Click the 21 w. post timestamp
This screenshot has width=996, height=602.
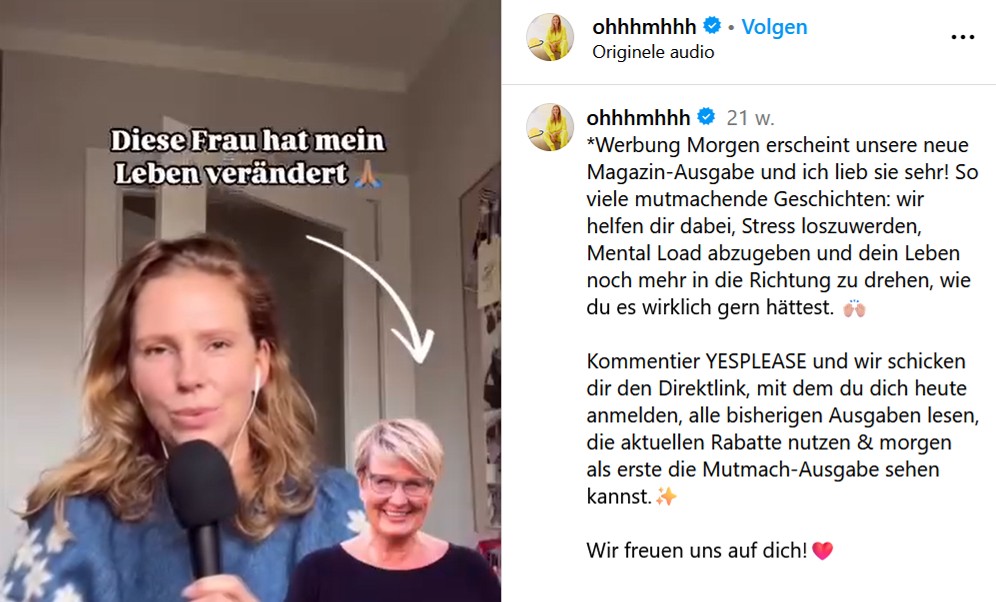click(751, 117)
